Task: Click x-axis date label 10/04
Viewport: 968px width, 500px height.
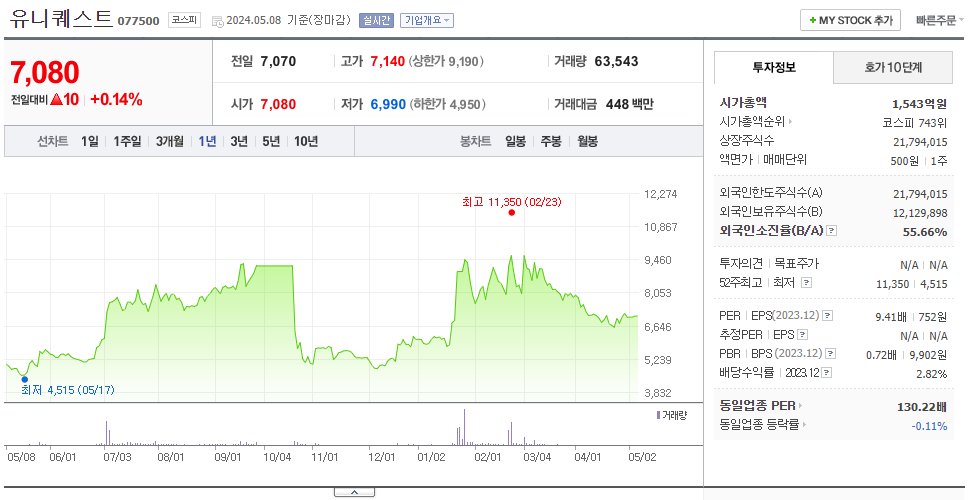Action: click(277, 457)
